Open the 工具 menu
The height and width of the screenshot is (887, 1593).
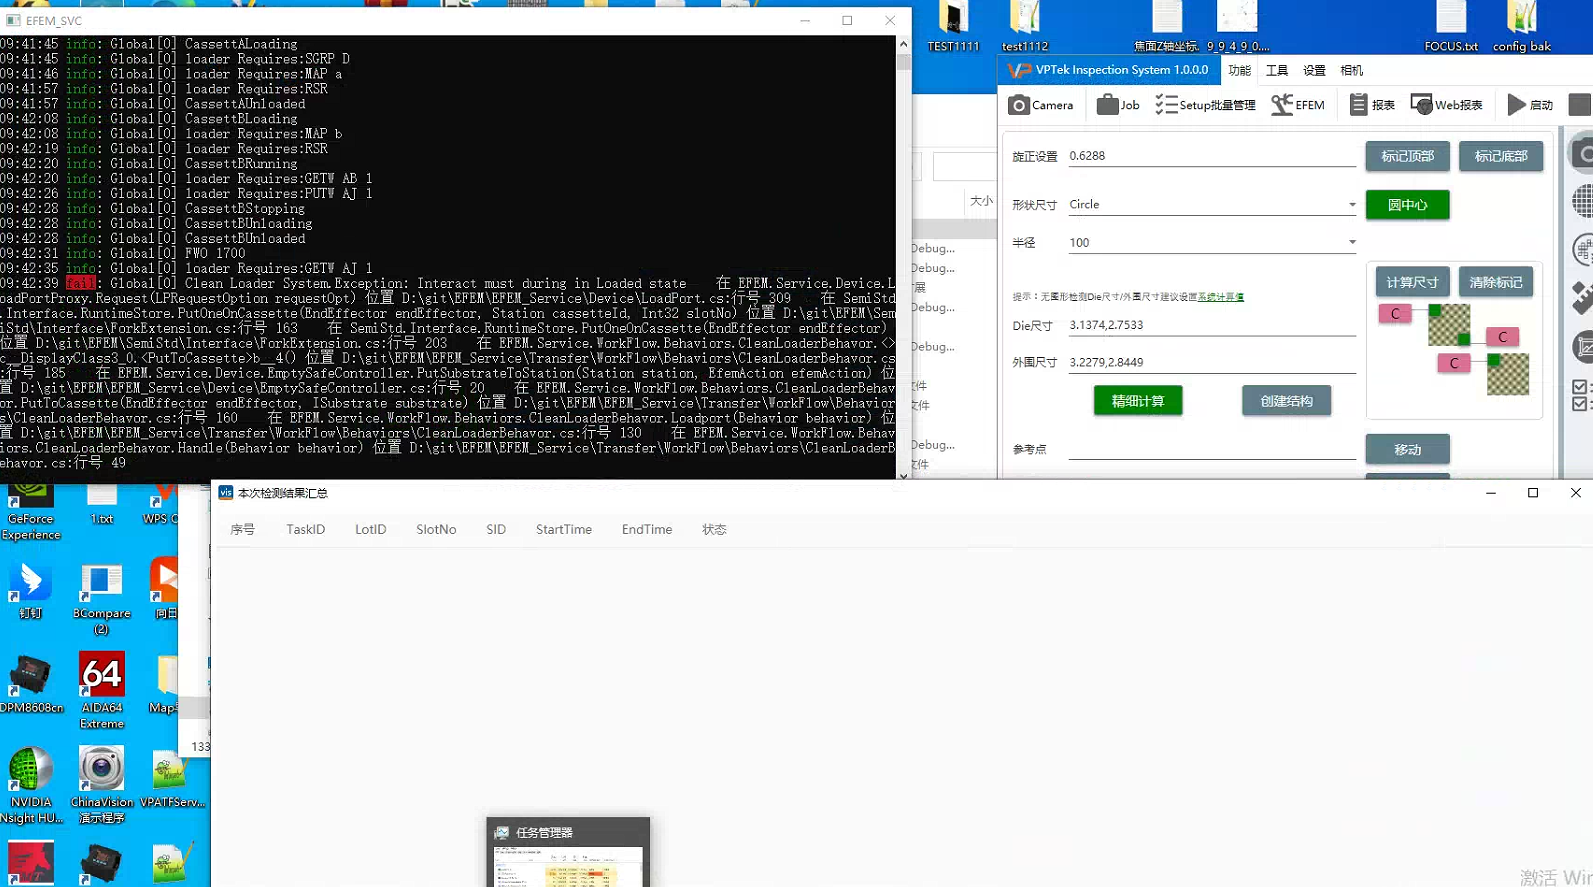(1277, 71)
